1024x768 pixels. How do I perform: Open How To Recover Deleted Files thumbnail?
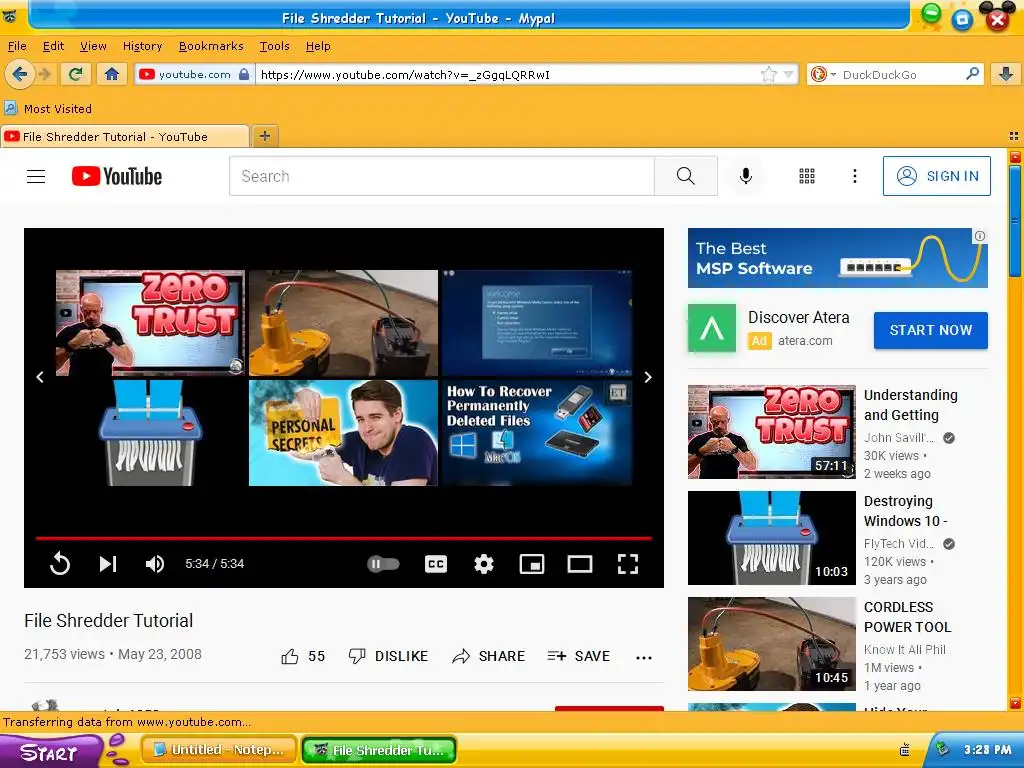click(537, 433)
